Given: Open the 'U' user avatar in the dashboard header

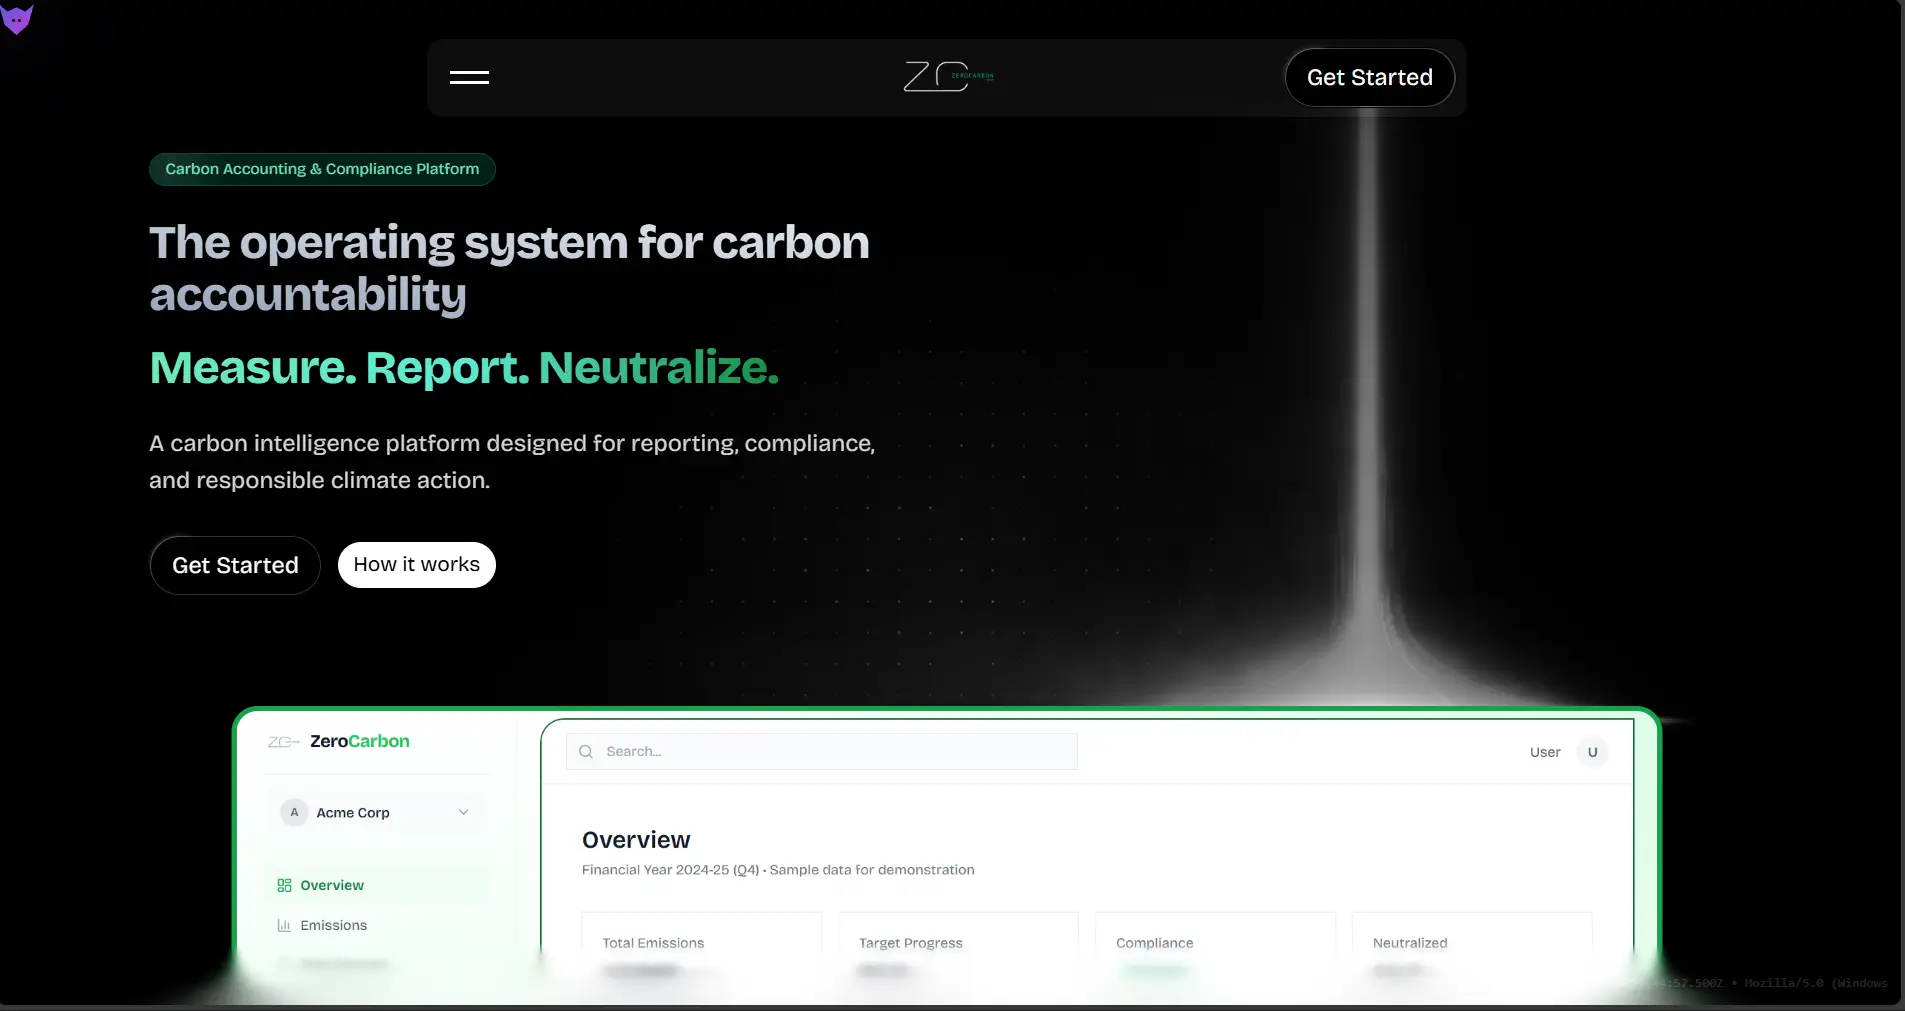Looking at the screenshot, I should [1590, 751].
